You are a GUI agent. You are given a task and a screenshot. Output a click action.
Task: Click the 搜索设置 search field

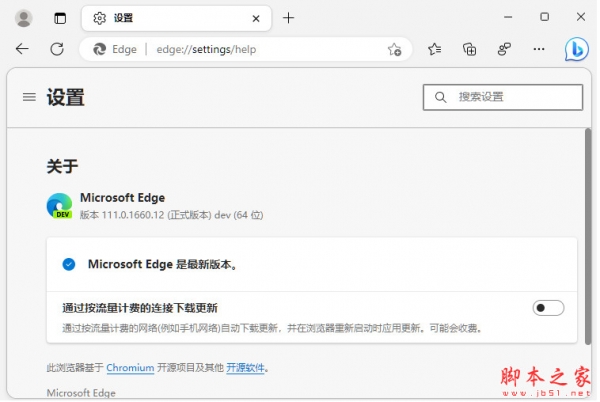pos(503,97)
